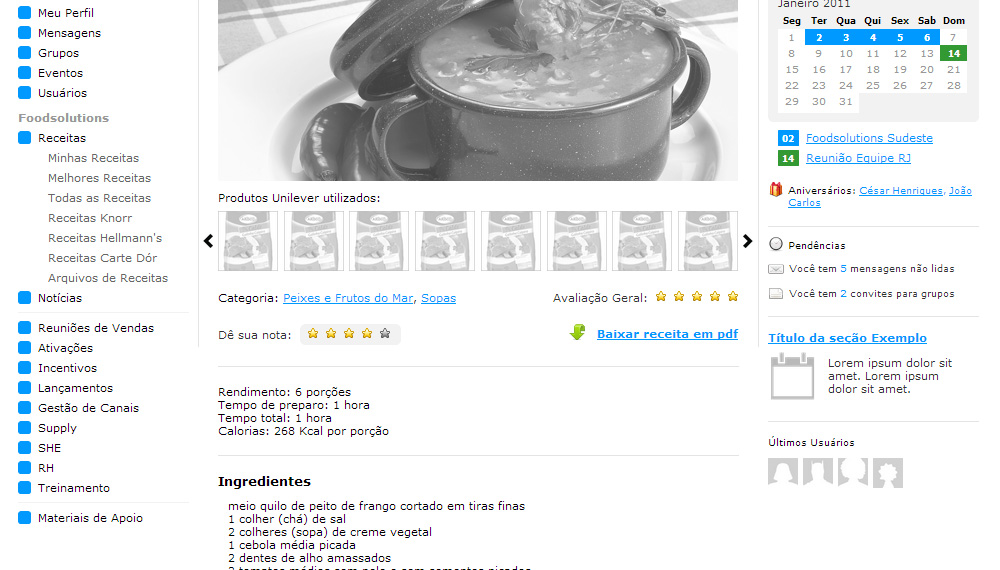1000x570 pixels.
Task: Click the calendar icon under Título da seção
Action: coord(792,376)
